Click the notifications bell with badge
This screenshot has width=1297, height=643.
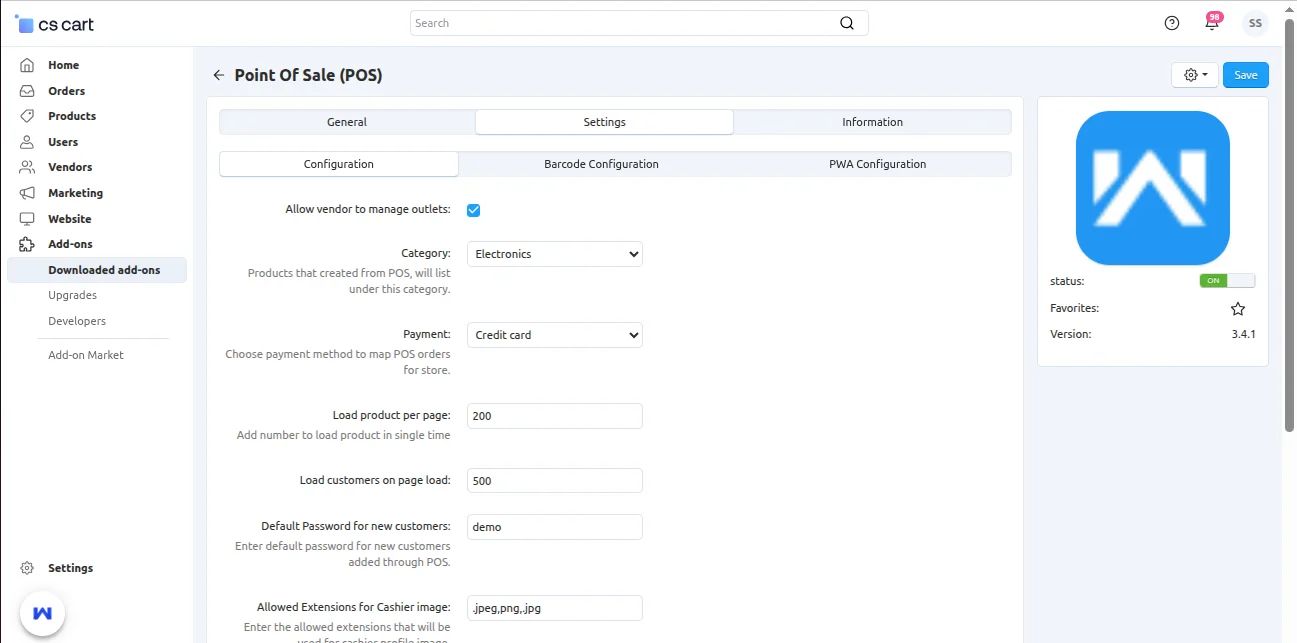1212,22
